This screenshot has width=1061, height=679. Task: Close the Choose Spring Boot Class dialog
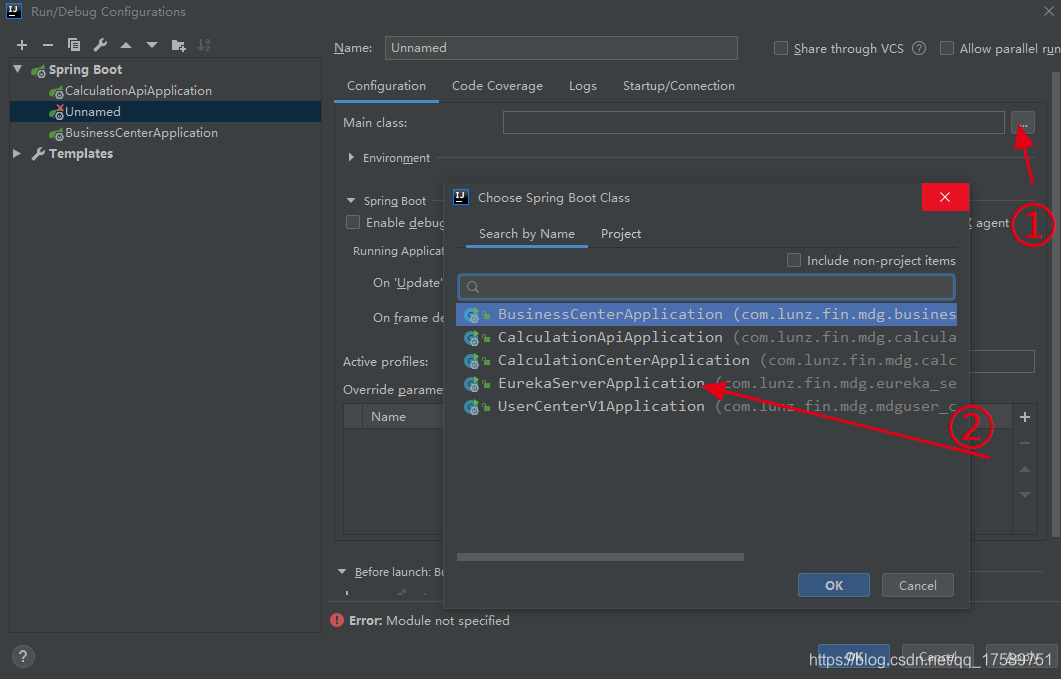(945, 197)
